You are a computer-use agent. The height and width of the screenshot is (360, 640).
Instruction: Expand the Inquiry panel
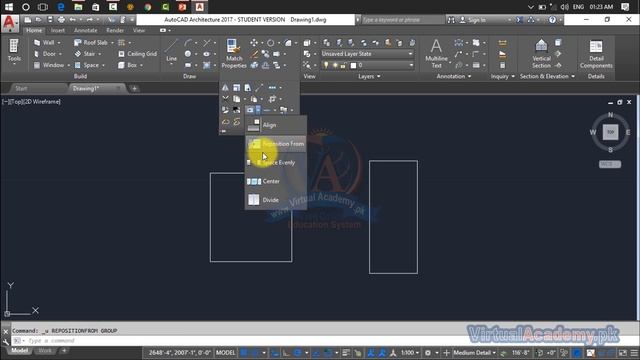tap(503, 76)
